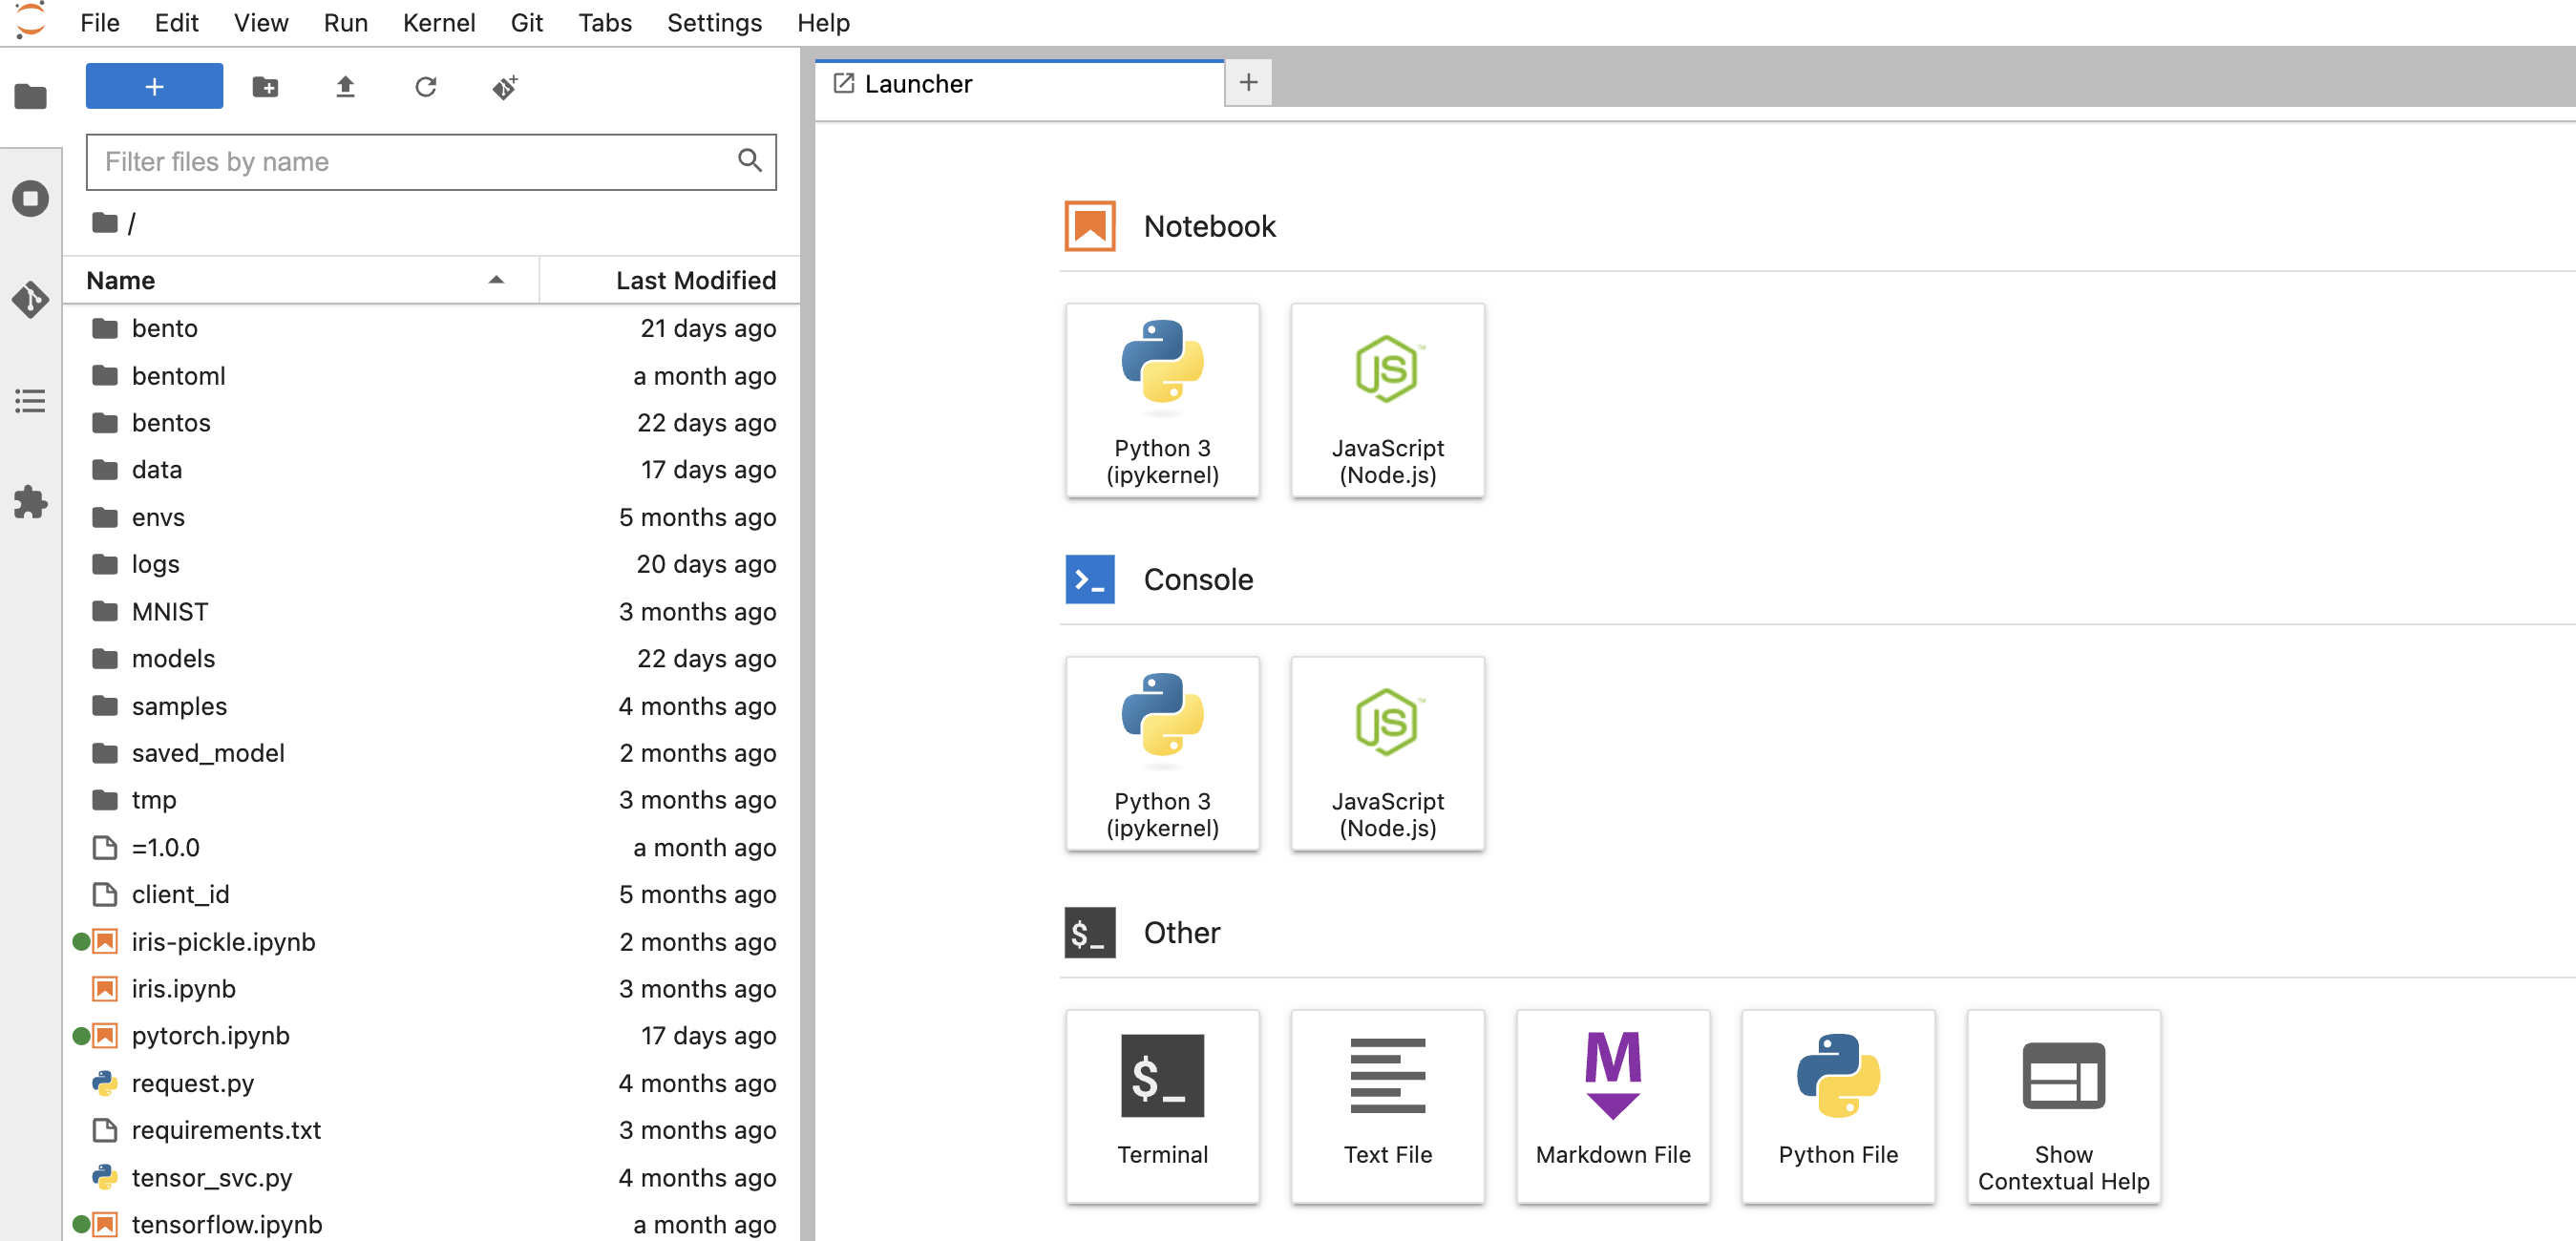2576x1241 pixels.
Task: Show the Table of Contents panel
Action: (30, 401)
